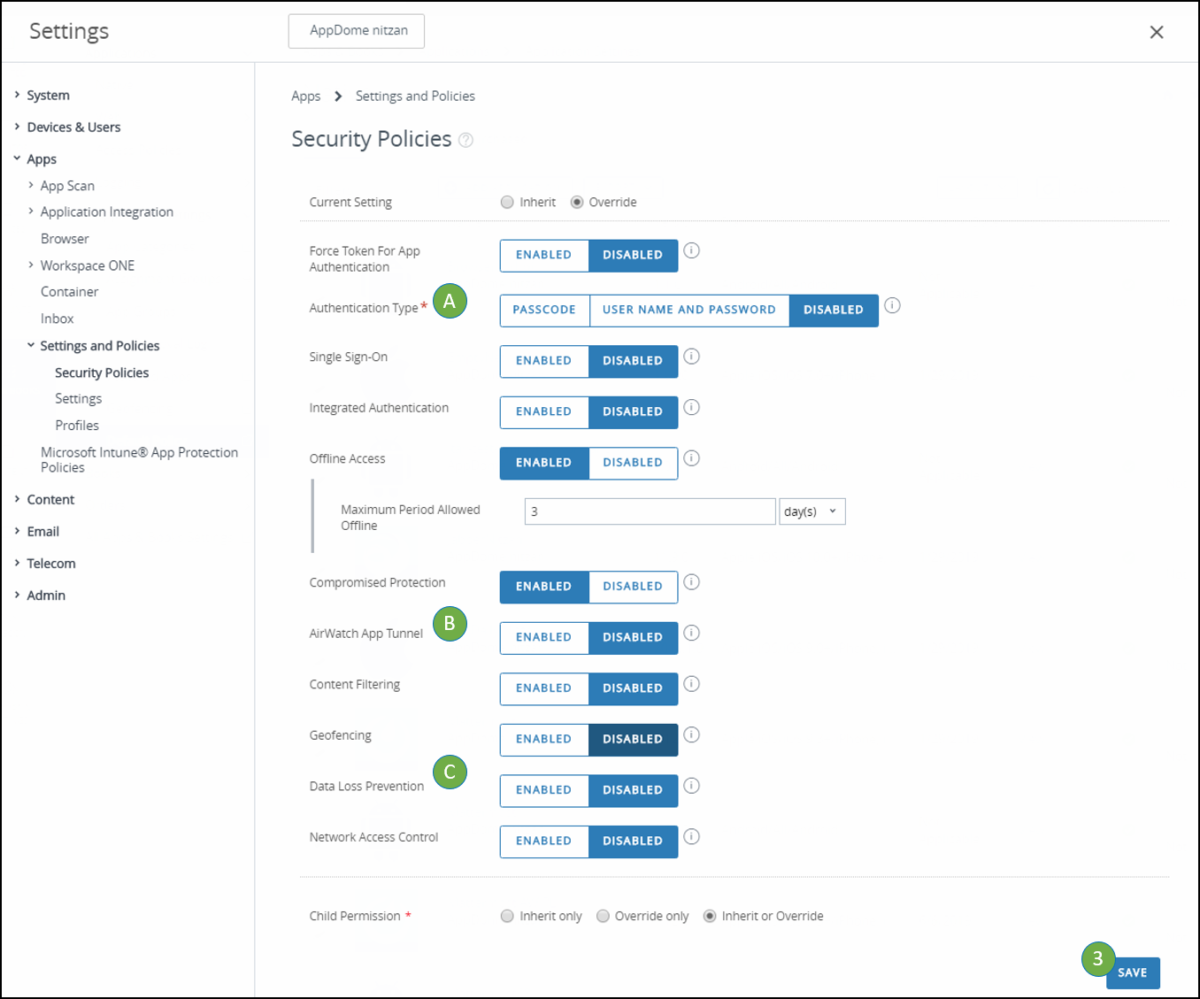Collapse the Apps section in sidebar

pos(41,158)
